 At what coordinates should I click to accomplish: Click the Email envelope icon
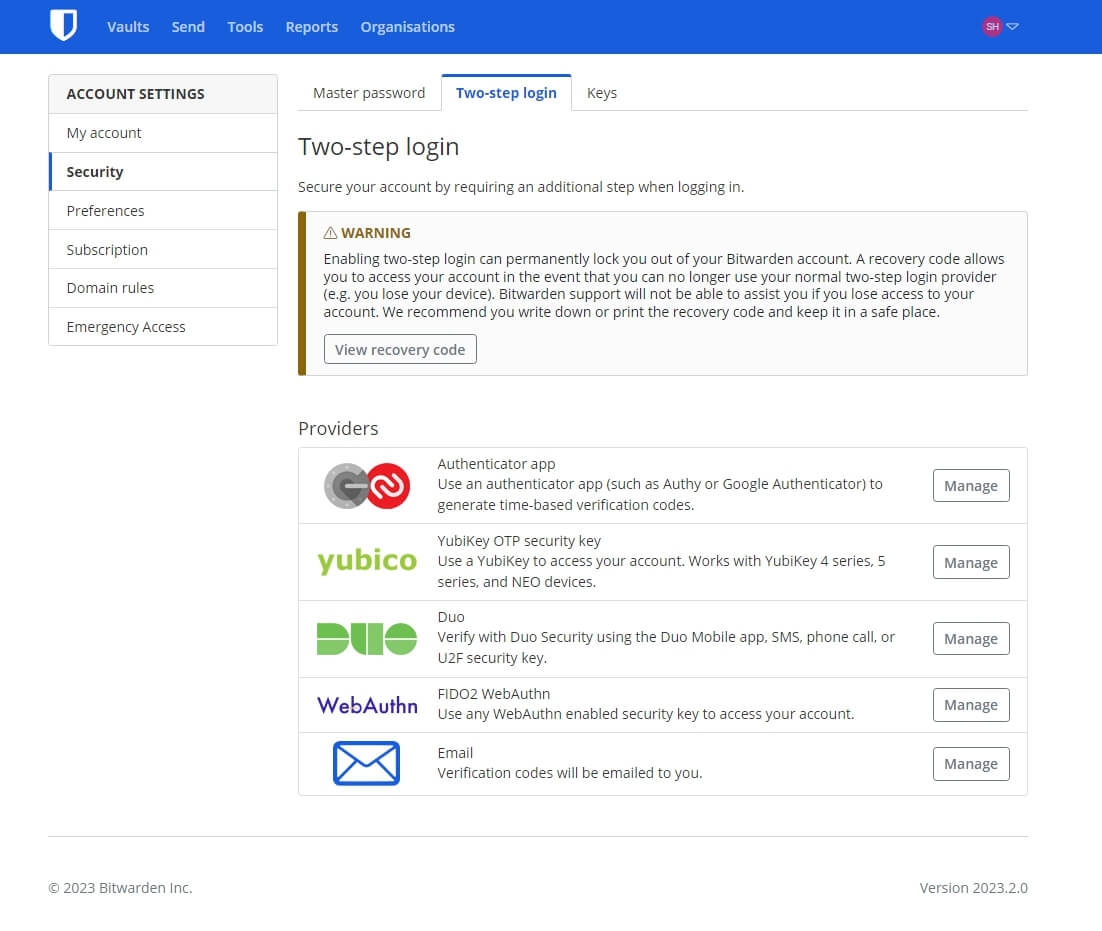click(366, 763)
